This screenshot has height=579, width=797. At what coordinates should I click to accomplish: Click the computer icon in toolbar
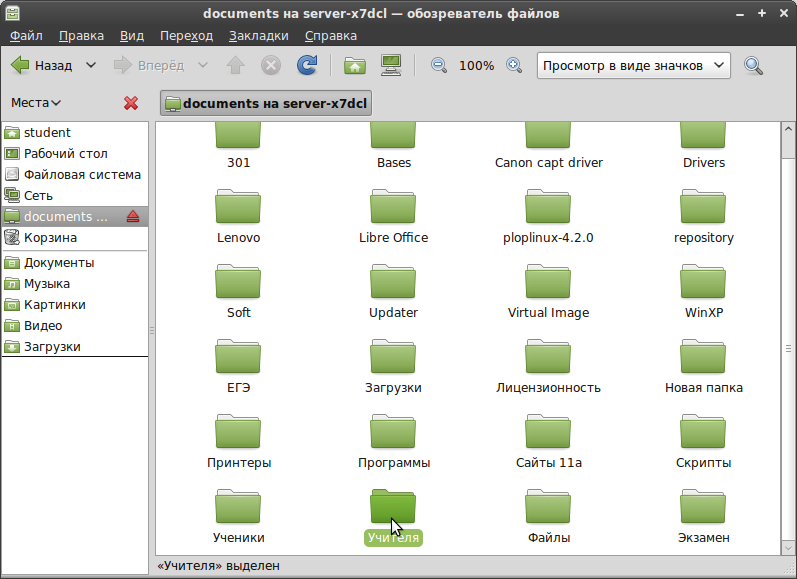(x=391, y=66)
